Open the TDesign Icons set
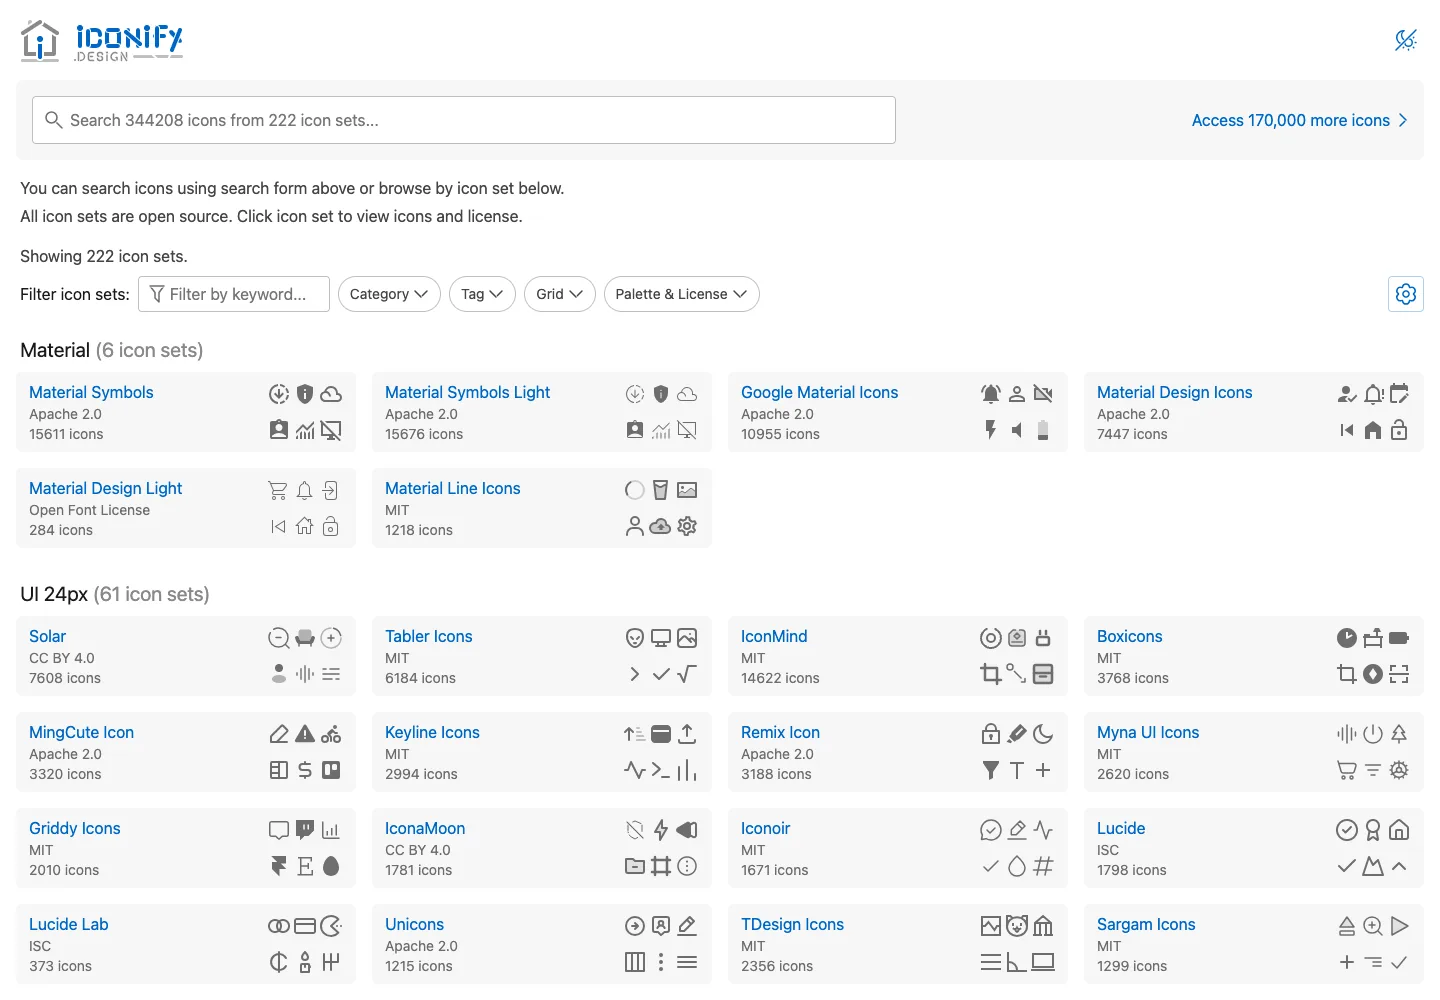Viewport: 1440px width, 1000px height. tap(792, 924)
